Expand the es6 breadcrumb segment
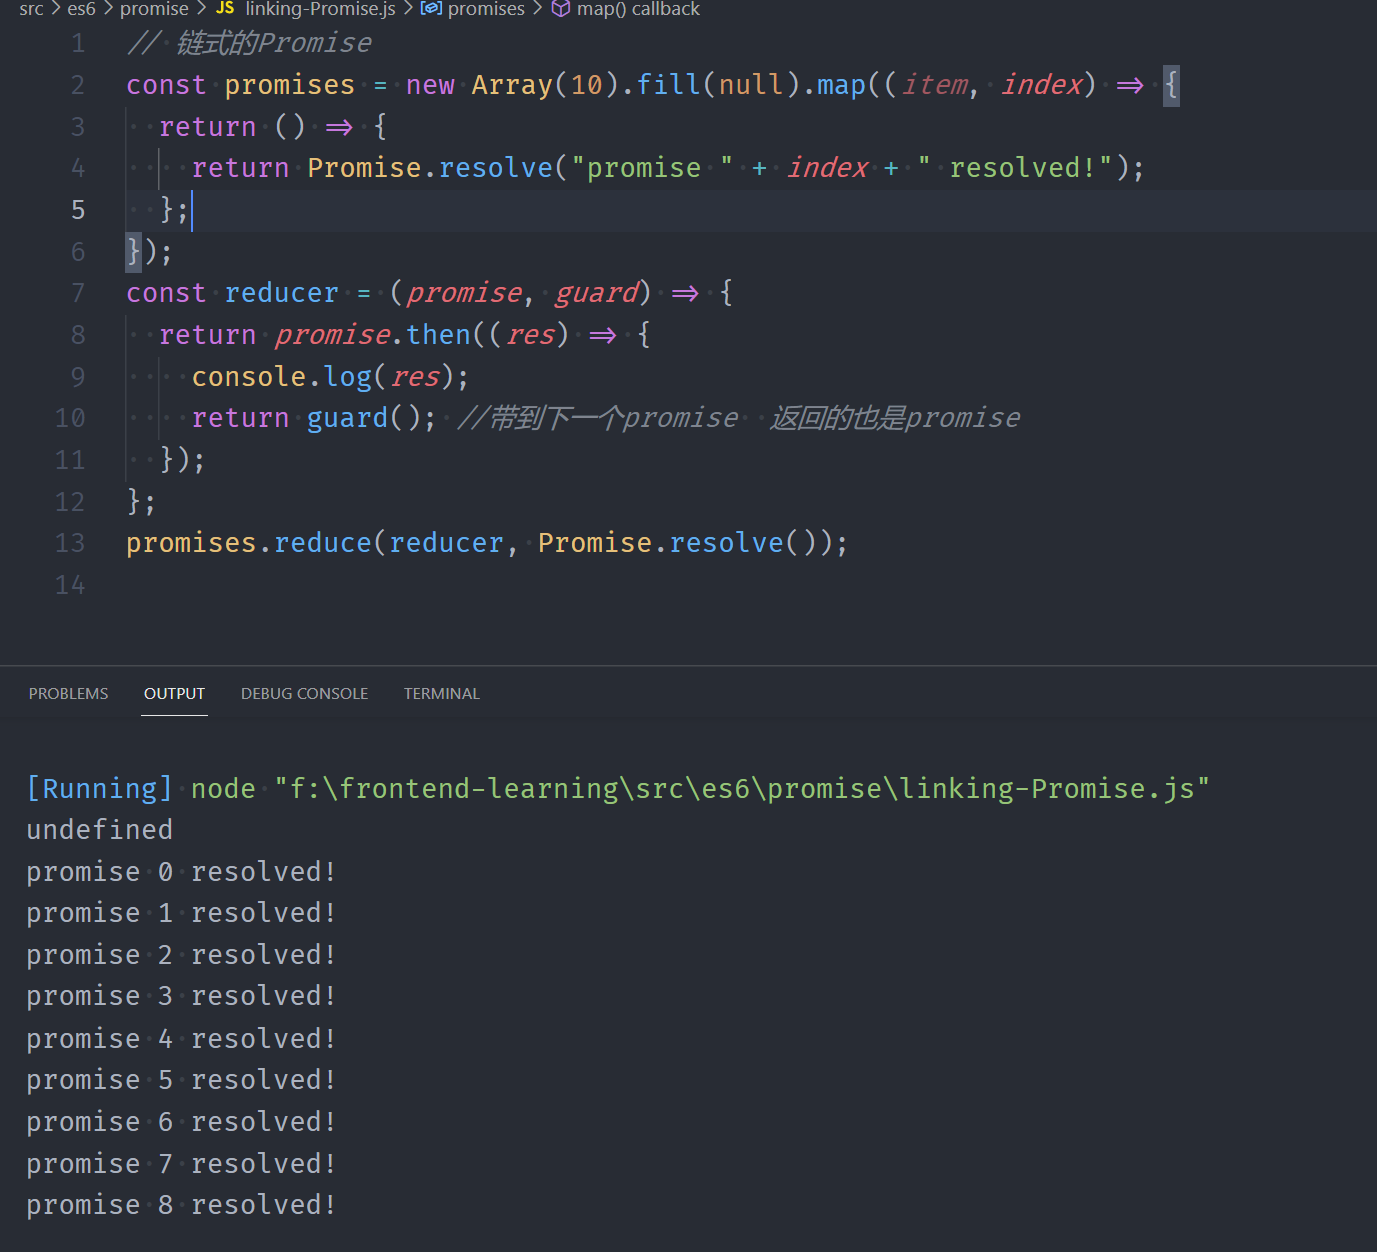This screenshot has width=1377, height=1252. pos(81,9)
